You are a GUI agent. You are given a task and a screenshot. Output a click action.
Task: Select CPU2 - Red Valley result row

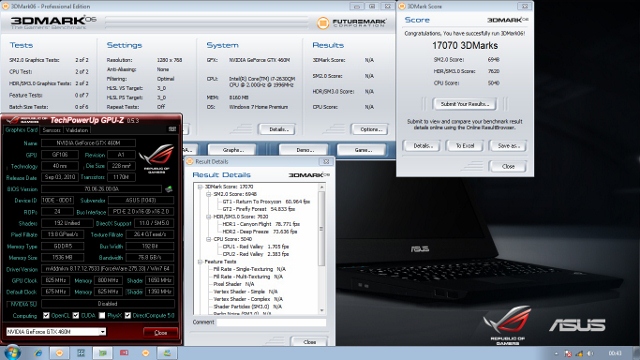[x=256, y=254]
